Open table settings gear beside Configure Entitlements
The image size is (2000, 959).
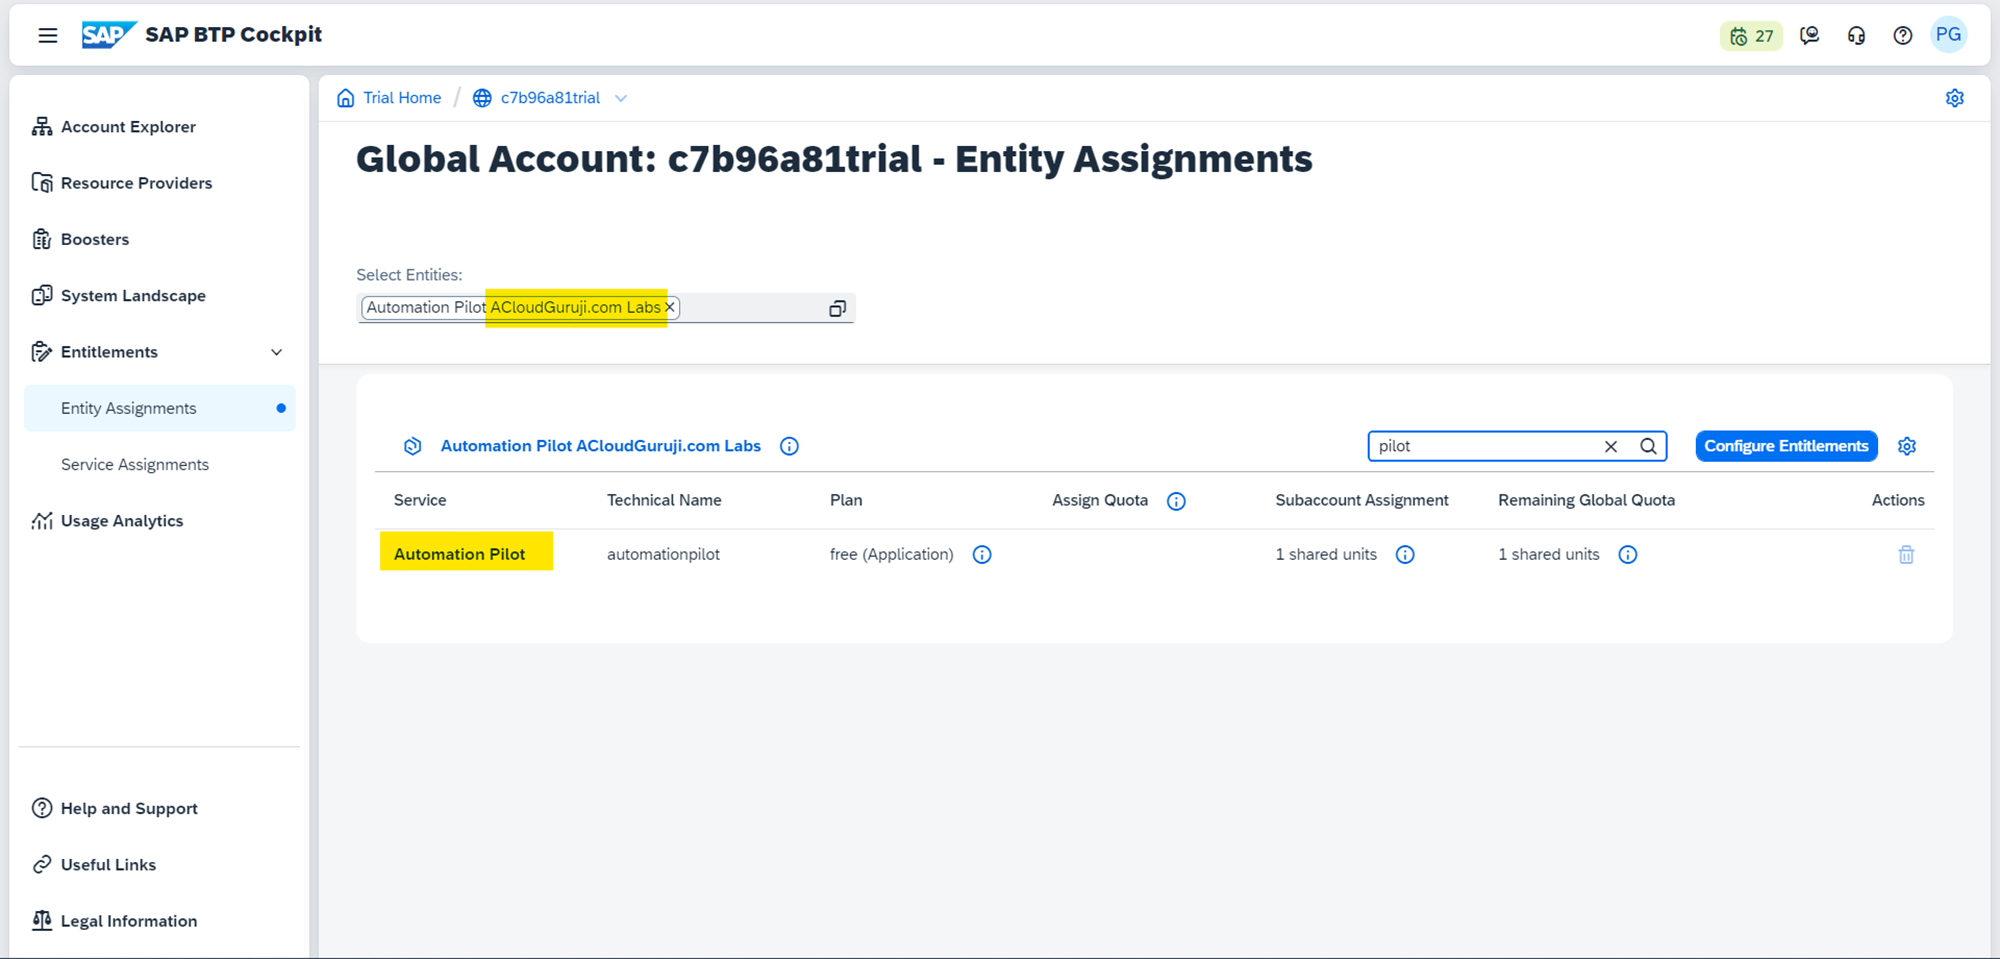coord(1907,446)
